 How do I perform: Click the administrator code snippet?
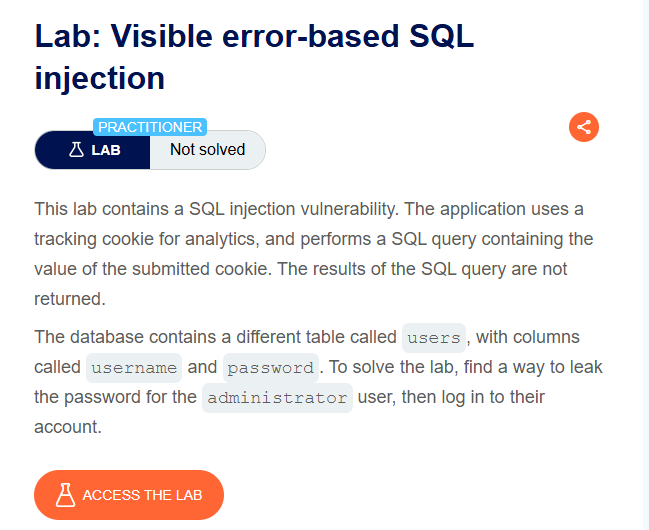pyautogui.click(x=277, y=398)
